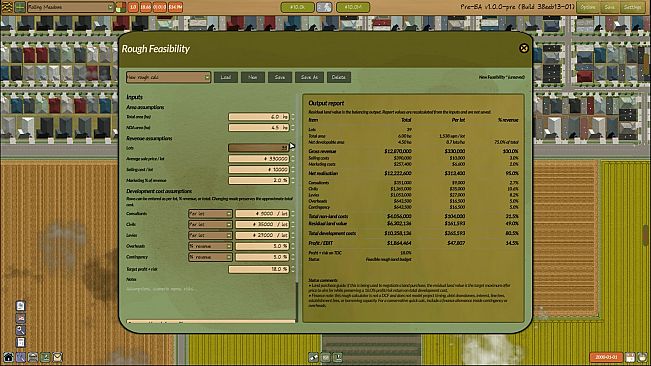Edit the Consultants amount per lot field
Screen dimensions: 651x366
(x=262, y=214)
